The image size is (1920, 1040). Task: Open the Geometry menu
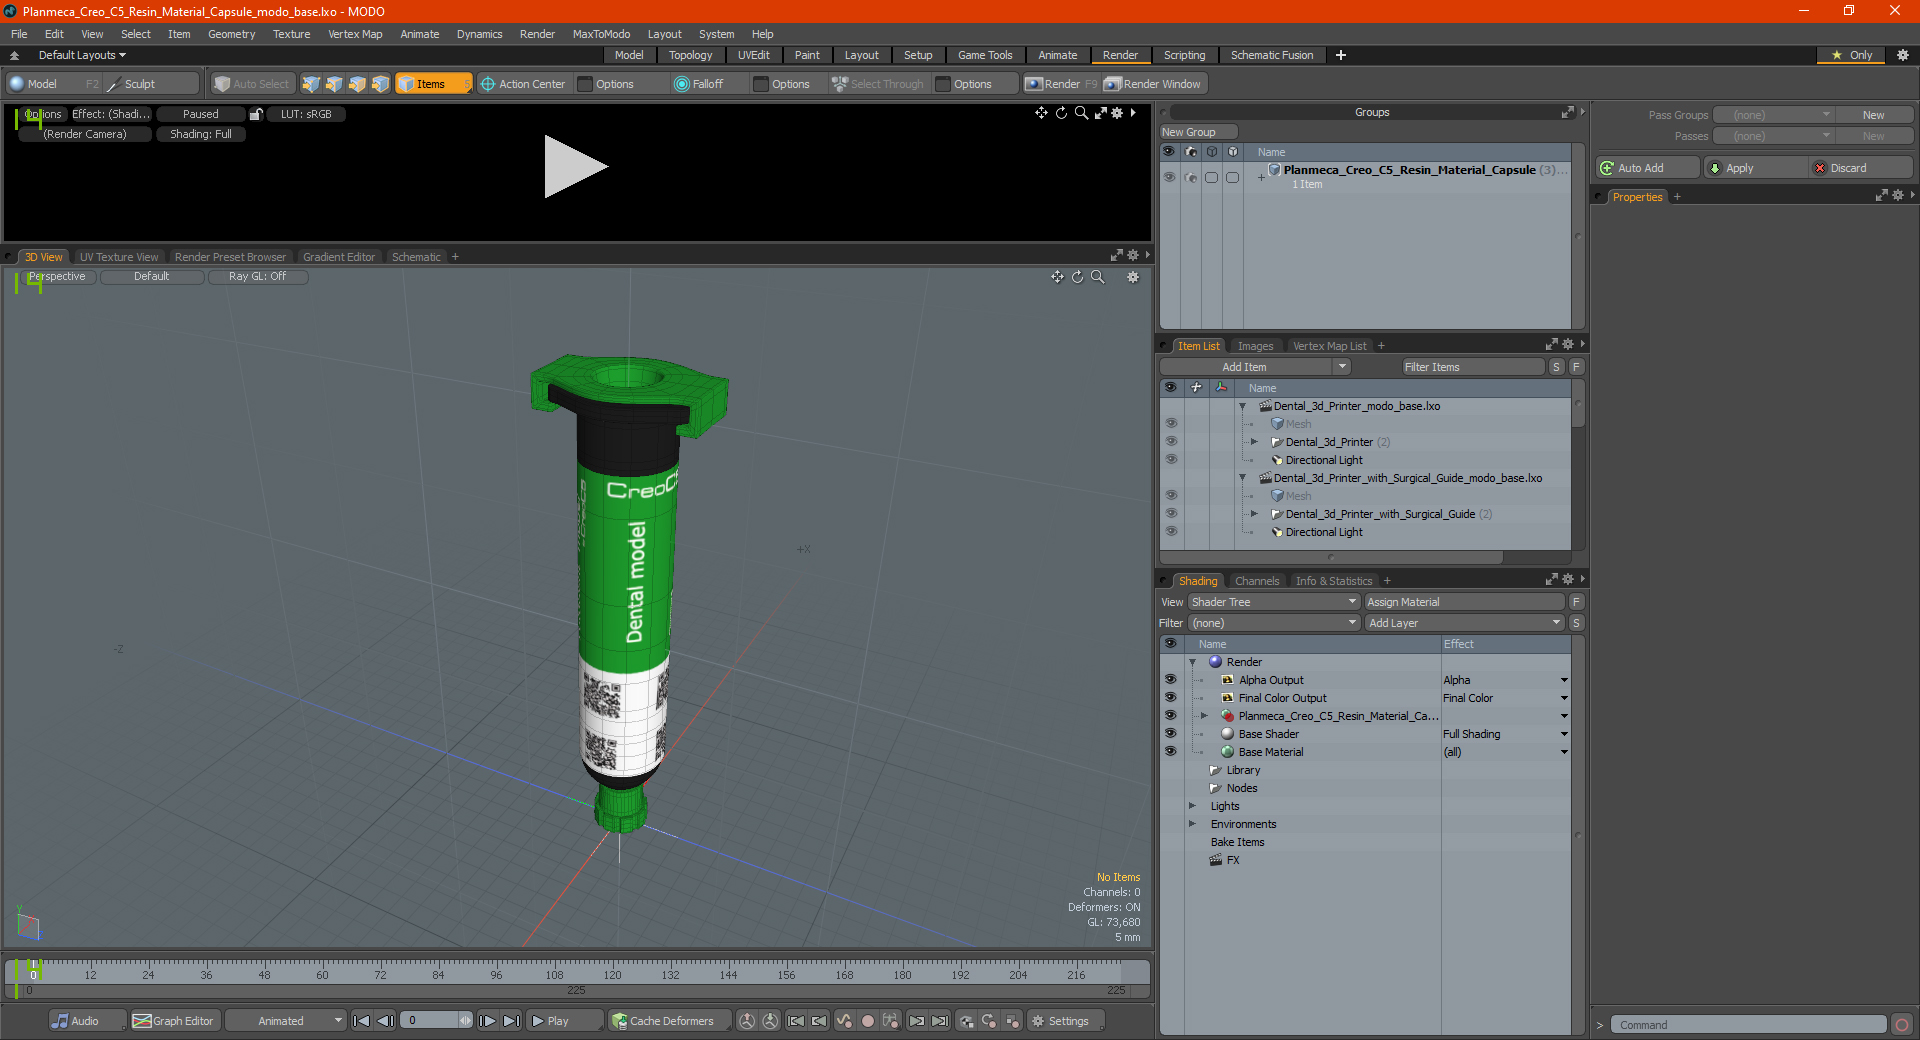point(231,34)
